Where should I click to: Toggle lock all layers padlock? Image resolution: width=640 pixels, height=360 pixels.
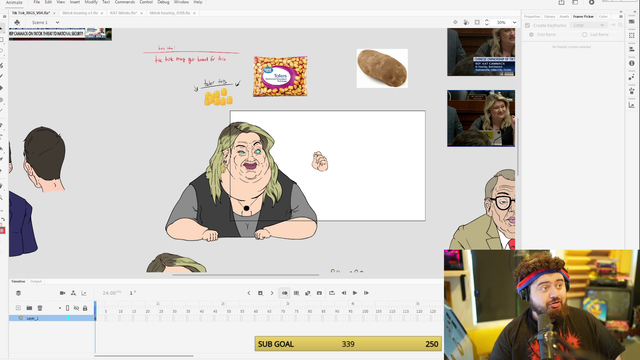tap(85, 308)
